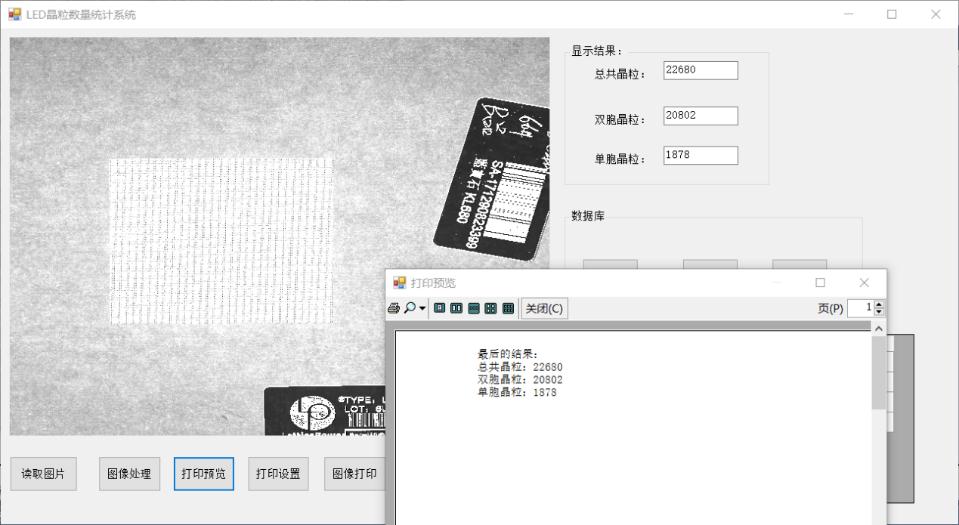This screenshot has width=959, height=525.
Task: Click the 打印设置 button
Action: pyautogui.click(x=278, y=473)
